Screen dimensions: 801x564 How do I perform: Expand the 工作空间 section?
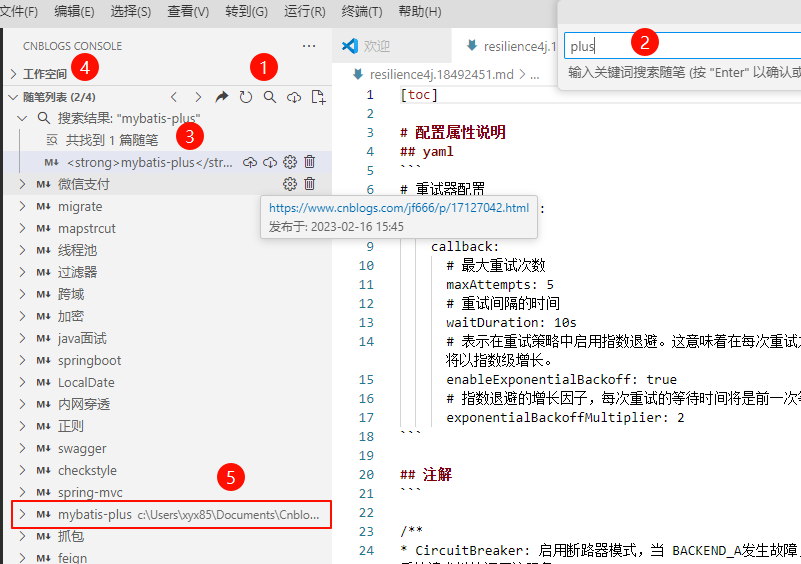(x=14, y=74)
